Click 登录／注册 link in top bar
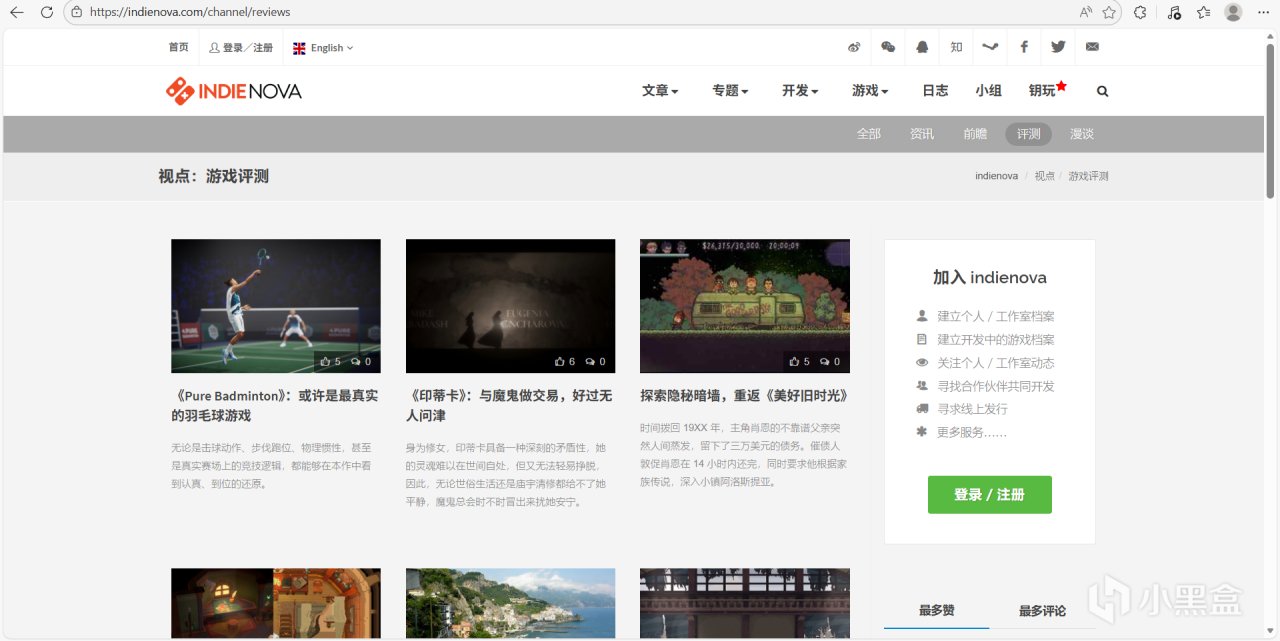1280x641 pixels. 241,47
